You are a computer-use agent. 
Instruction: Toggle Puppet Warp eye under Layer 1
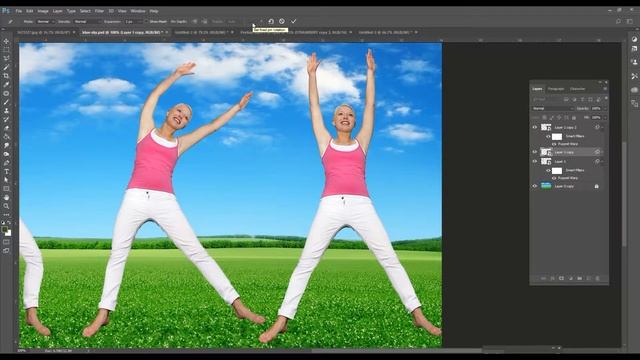coord(554,178)
